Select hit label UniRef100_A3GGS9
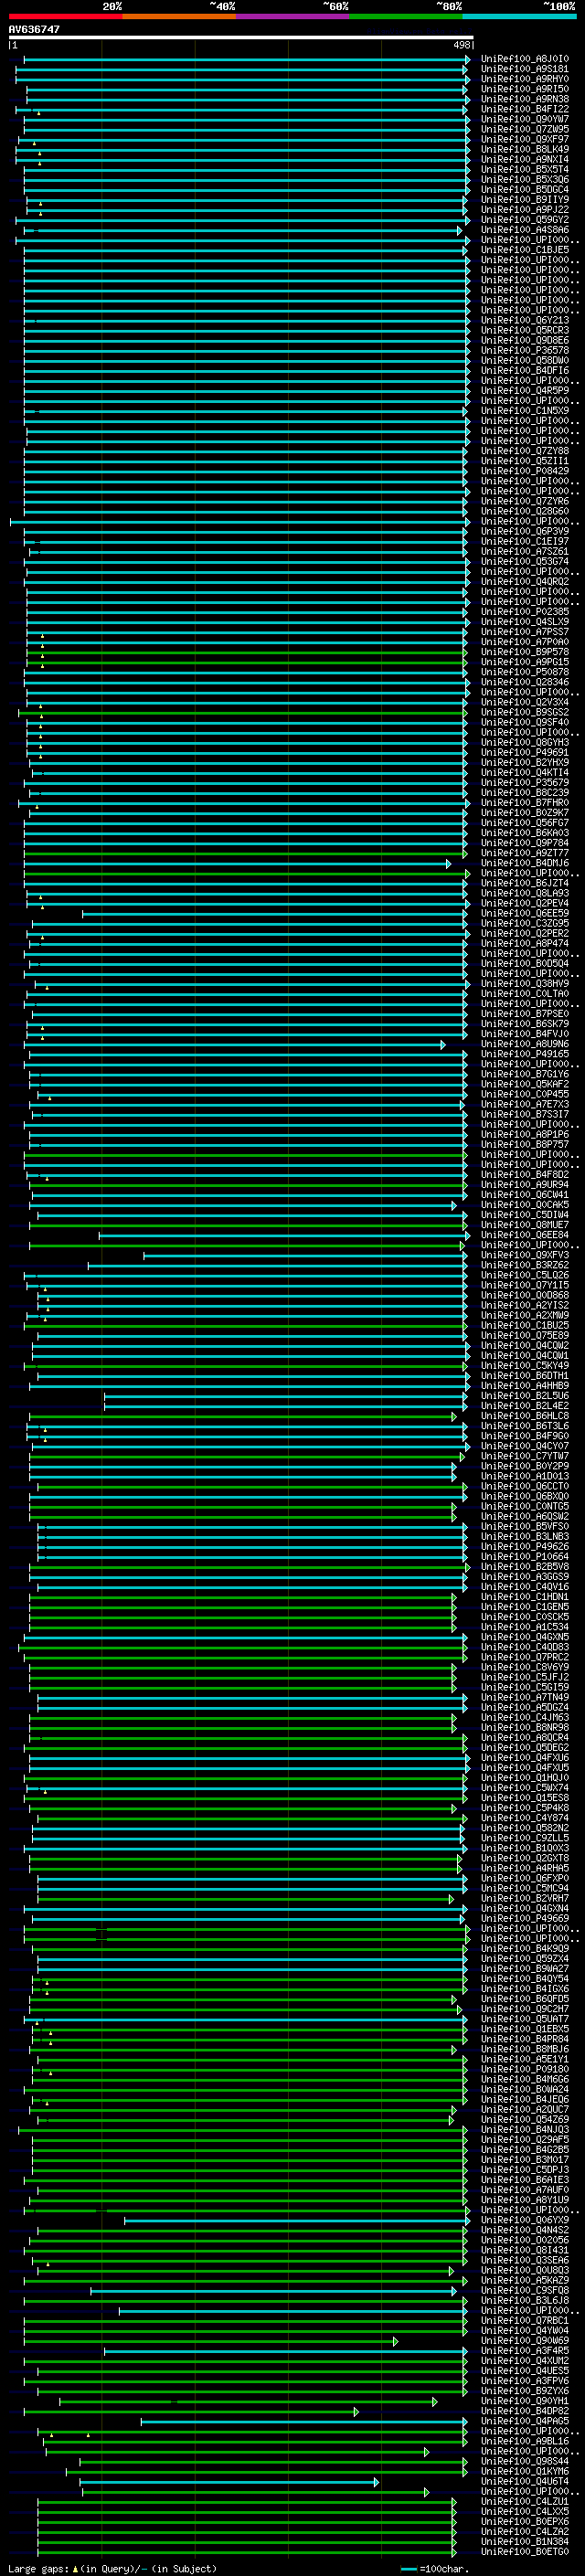 [x=525, y=1577]
